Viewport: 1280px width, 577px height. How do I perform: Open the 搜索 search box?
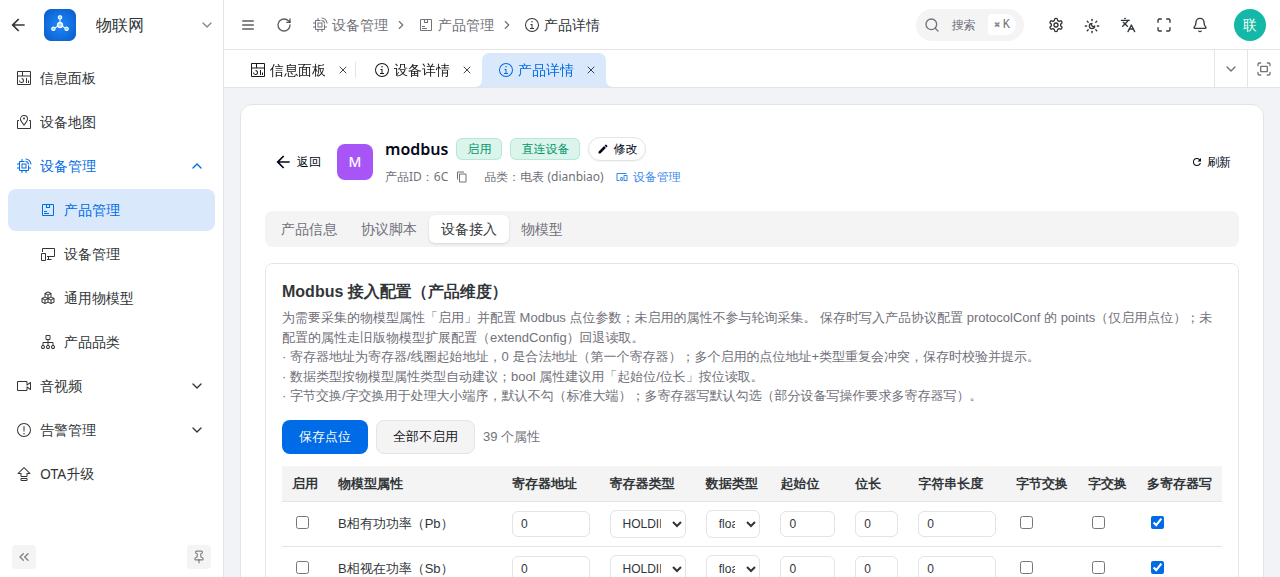click(969, 25)
